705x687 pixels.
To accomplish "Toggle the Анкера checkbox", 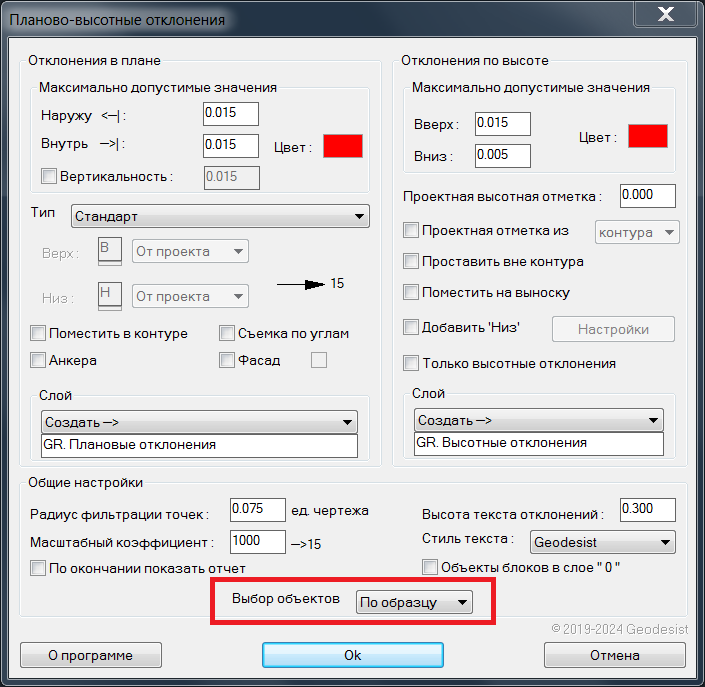I will point(39,360).
